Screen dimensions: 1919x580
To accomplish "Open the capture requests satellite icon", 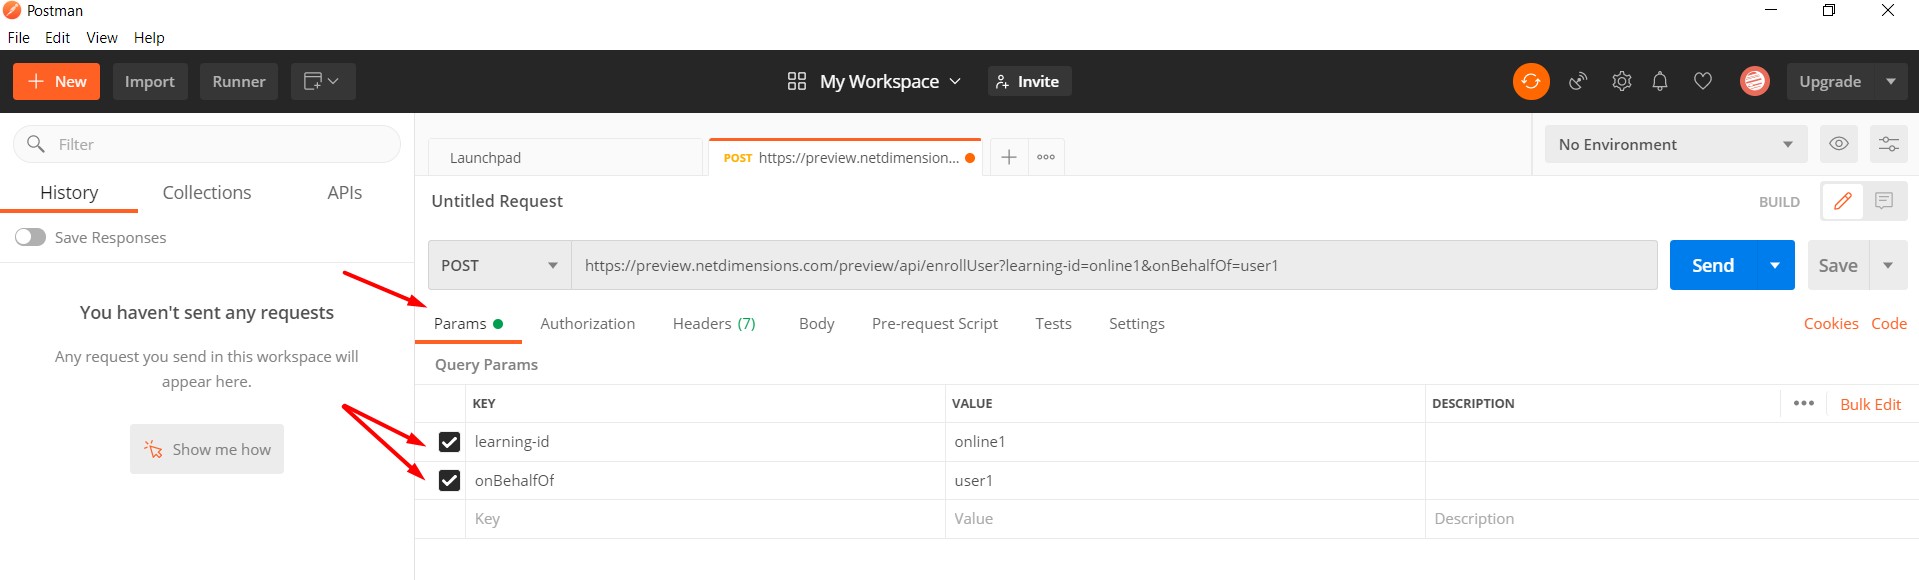I will click(x=1578, y=81).
